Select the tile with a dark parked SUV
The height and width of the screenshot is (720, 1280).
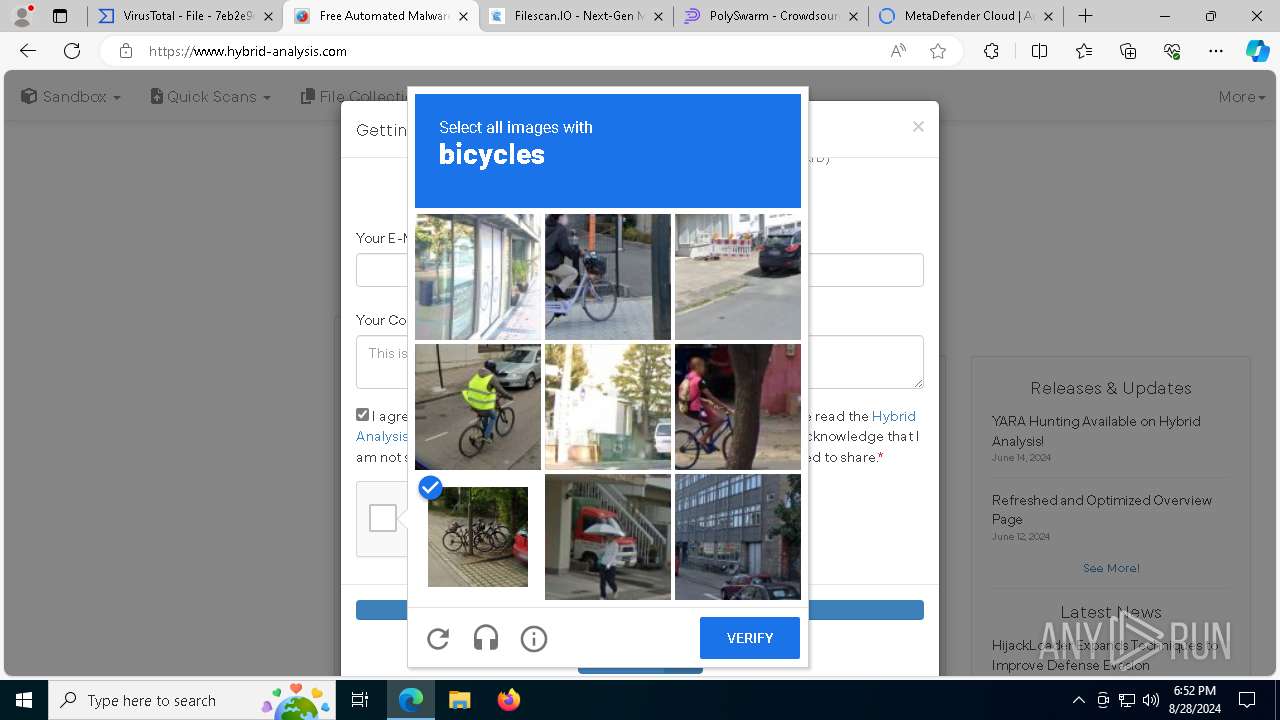[x=738, y=277]
